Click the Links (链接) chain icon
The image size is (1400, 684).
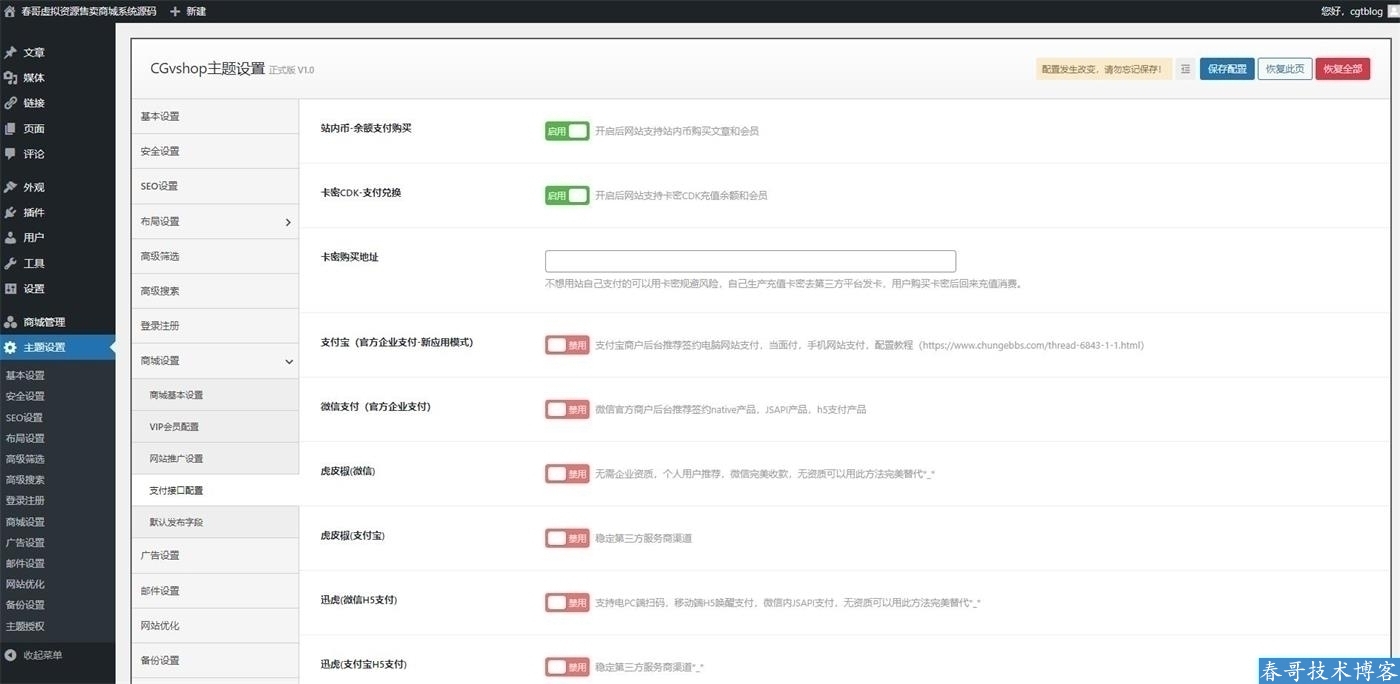11,103
